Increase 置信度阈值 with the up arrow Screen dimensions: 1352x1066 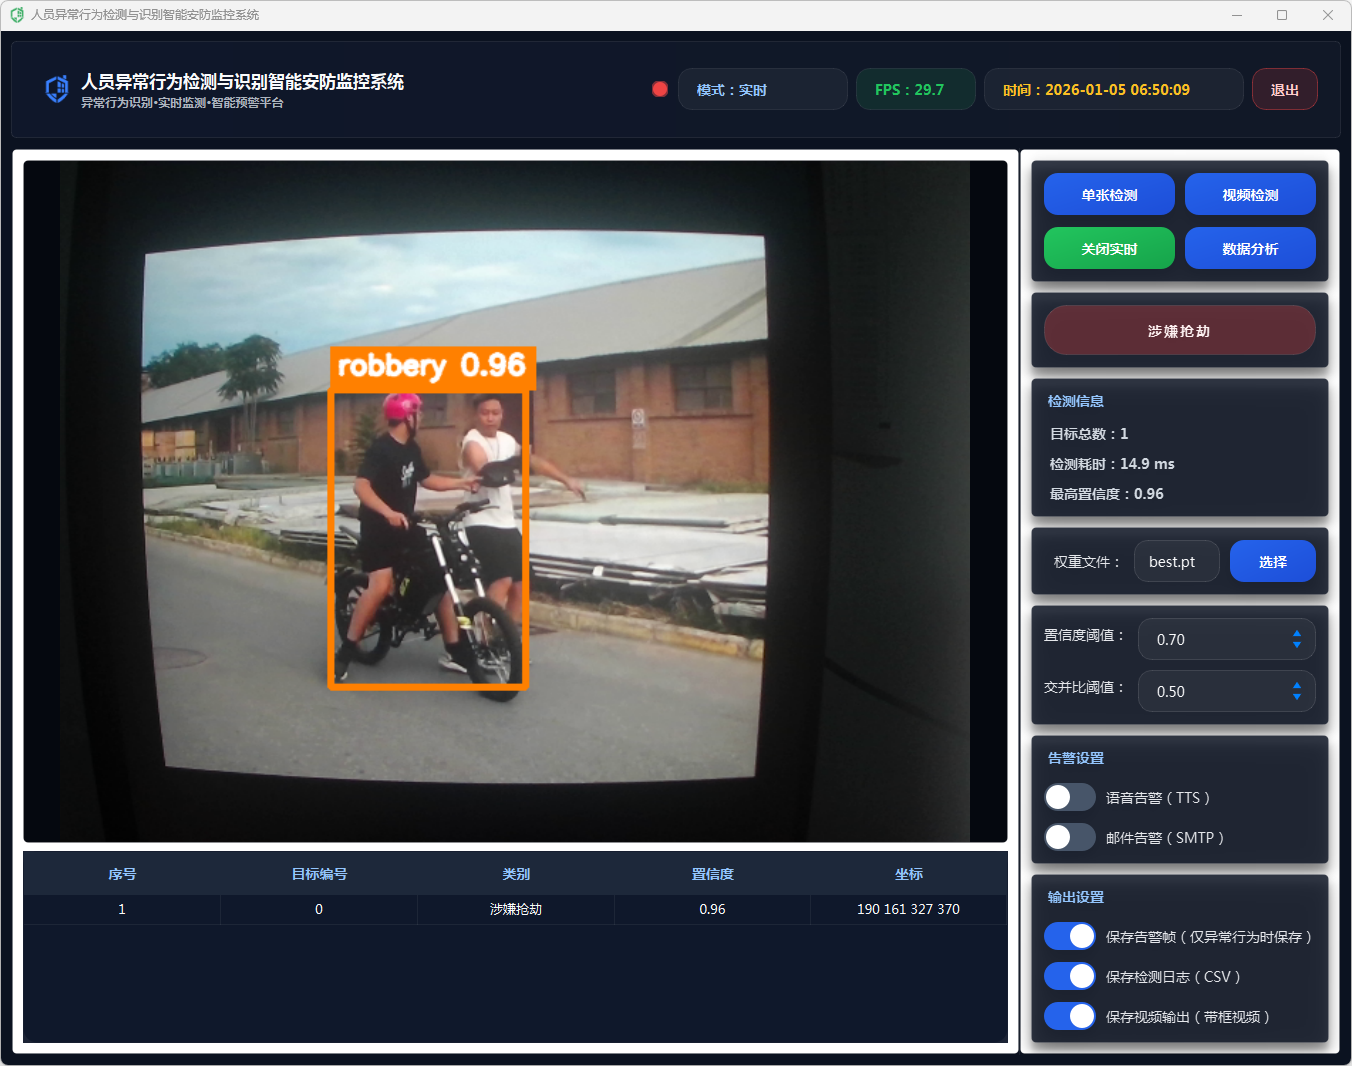(1297, 633)
